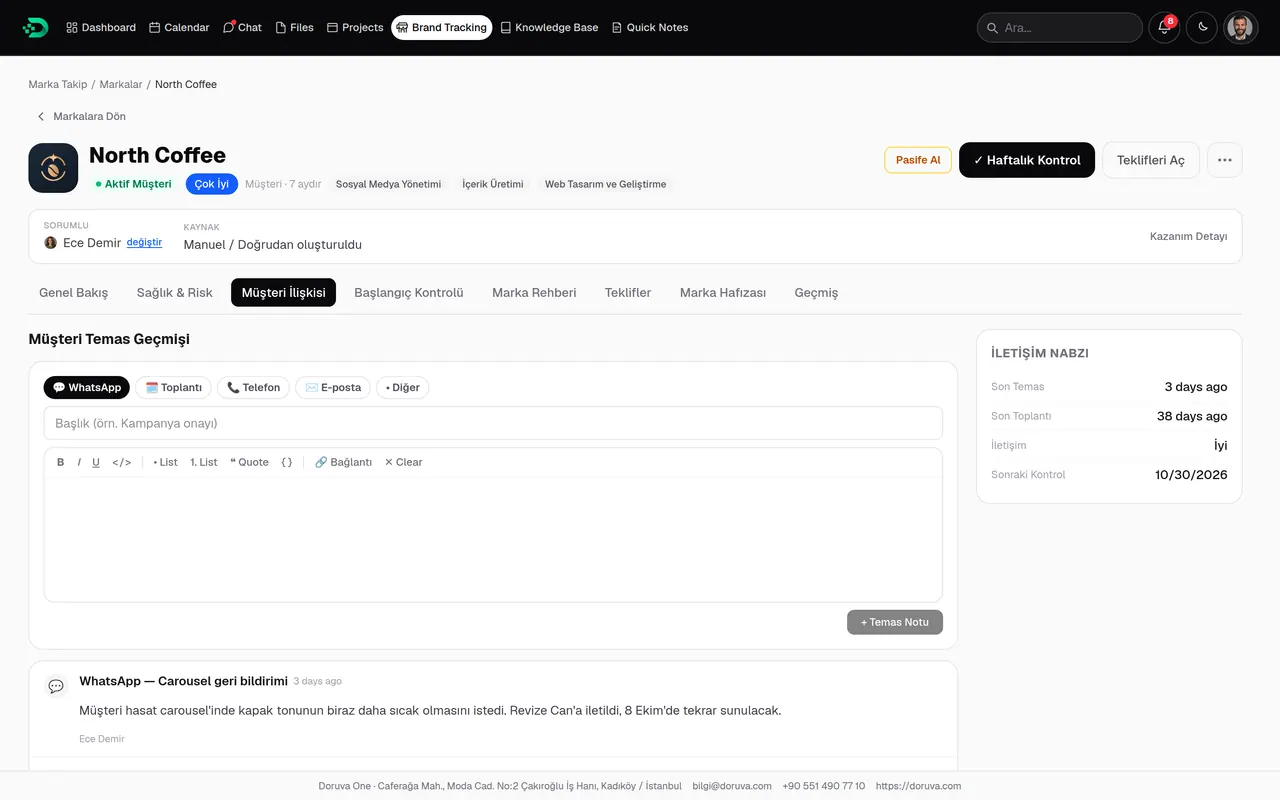Switch to the Marka Hafızası tab
Viewport: 1280px width, 800px height.
(x=723, y=292)
